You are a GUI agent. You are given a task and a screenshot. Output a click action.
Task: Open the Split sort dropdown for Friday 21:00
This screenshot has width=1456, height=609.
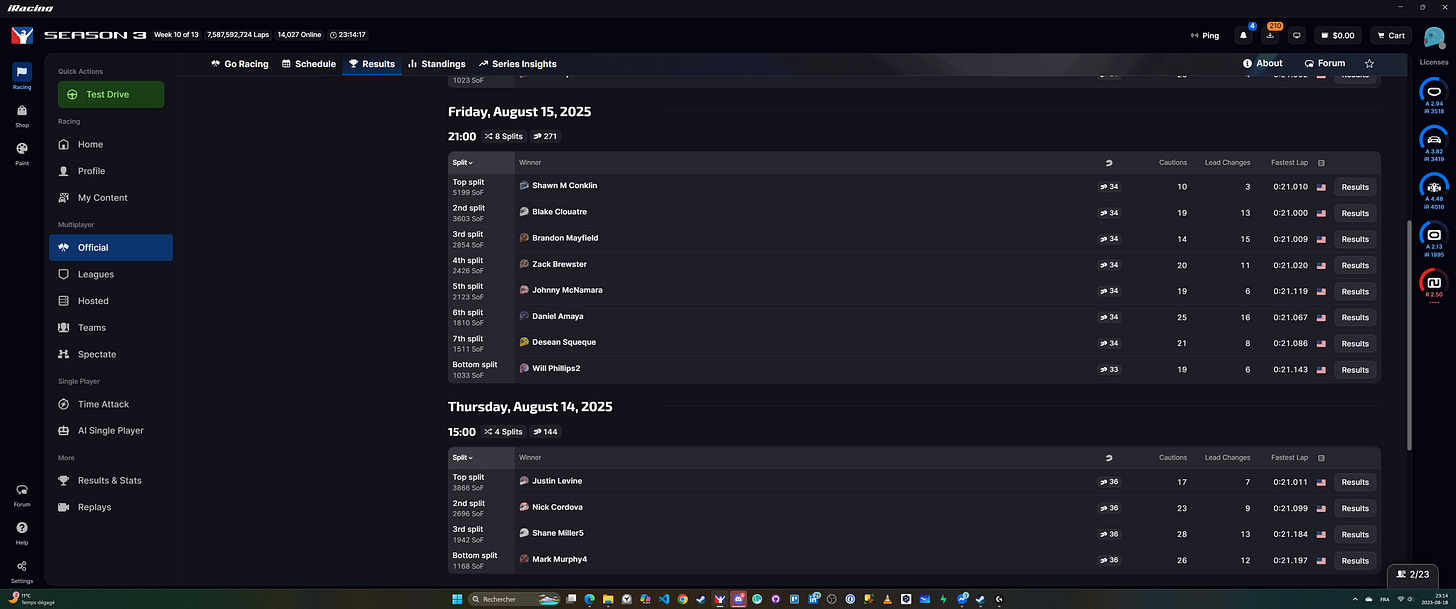[463, 162]
